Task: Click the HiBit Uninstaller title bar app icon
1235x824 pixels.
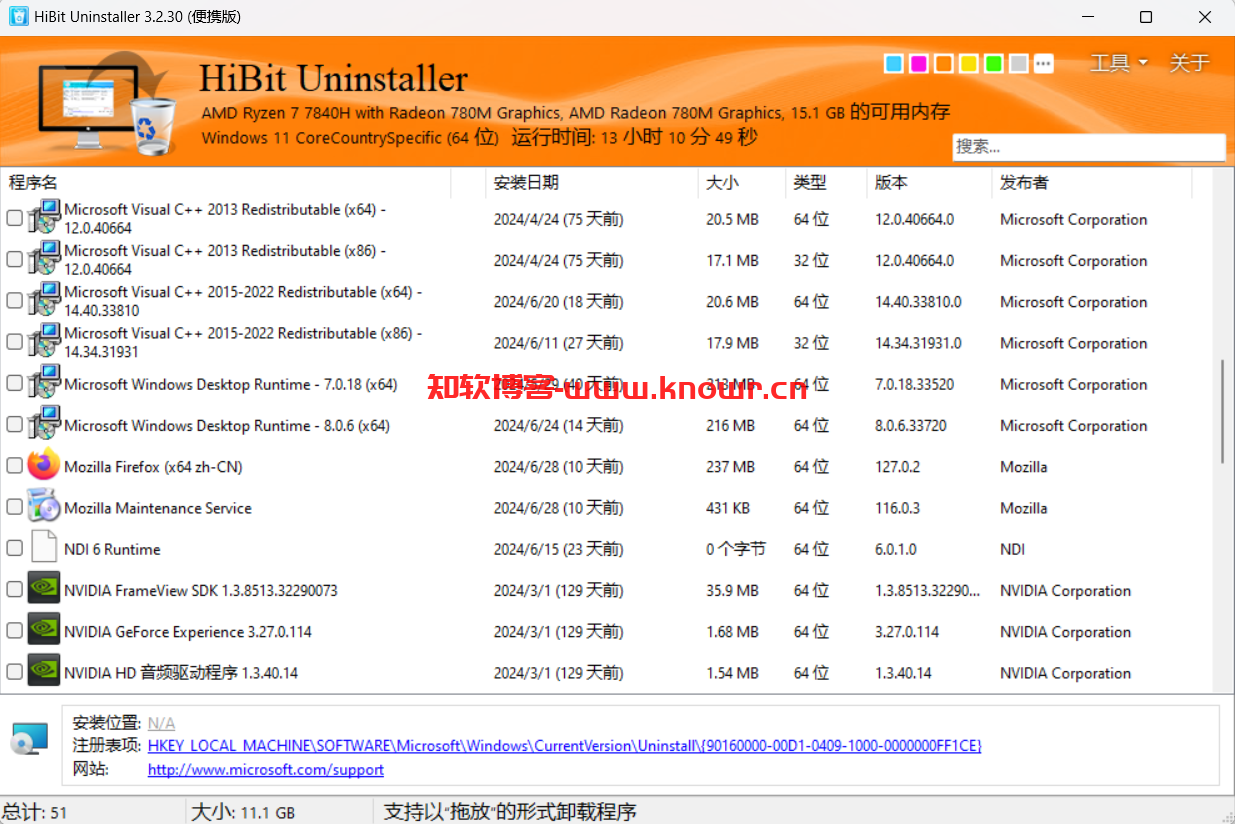Action: (18, 17)
